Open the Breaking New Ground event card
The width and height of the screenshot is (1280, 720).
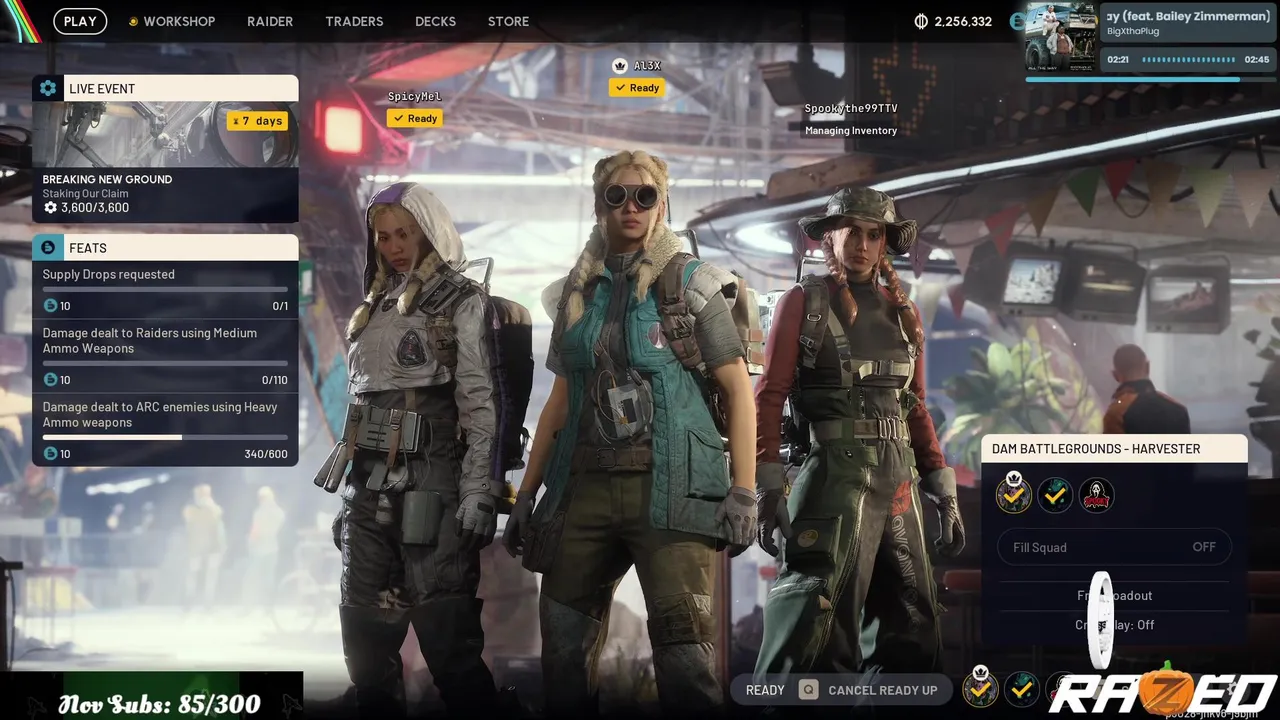point(165,162)
